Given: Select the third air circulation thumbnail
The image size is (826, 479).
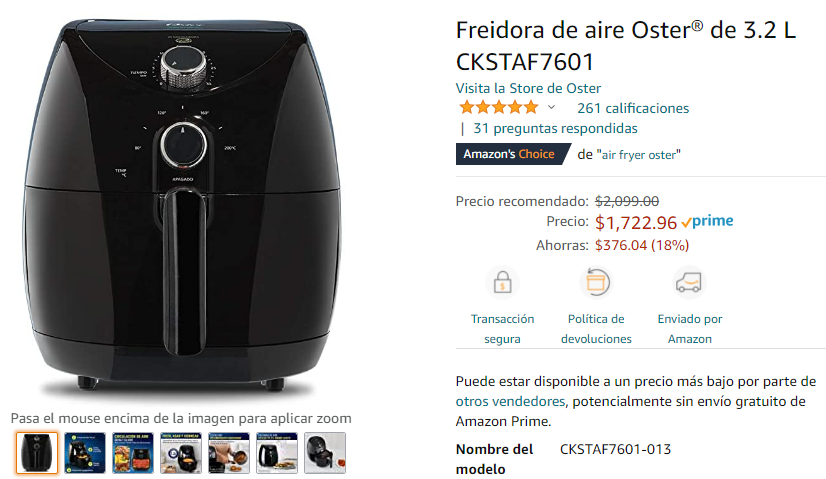Looking at the screenshot, I should click(133, 453).
